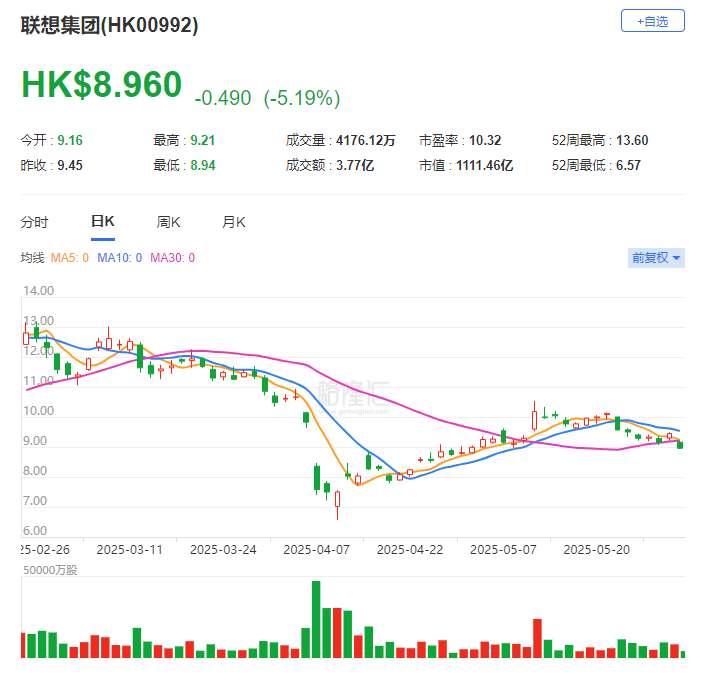Image resolution: width=716 pixels, height=679 pixels.
Task: Open the 月K monthly chart tab
Action: tap(233, 222)
